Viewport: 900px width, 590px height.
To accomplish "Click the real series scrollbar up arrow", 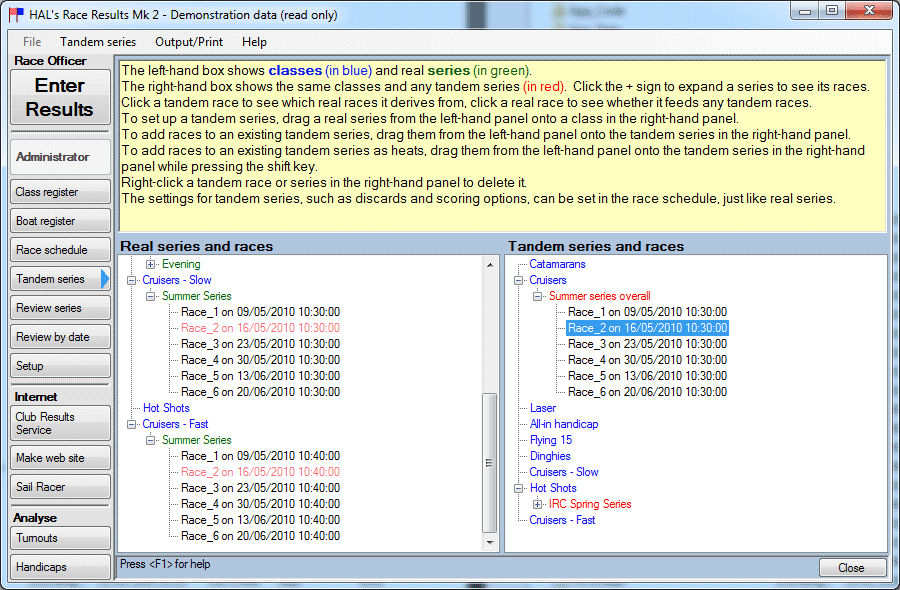I will (x=490, y=265).
